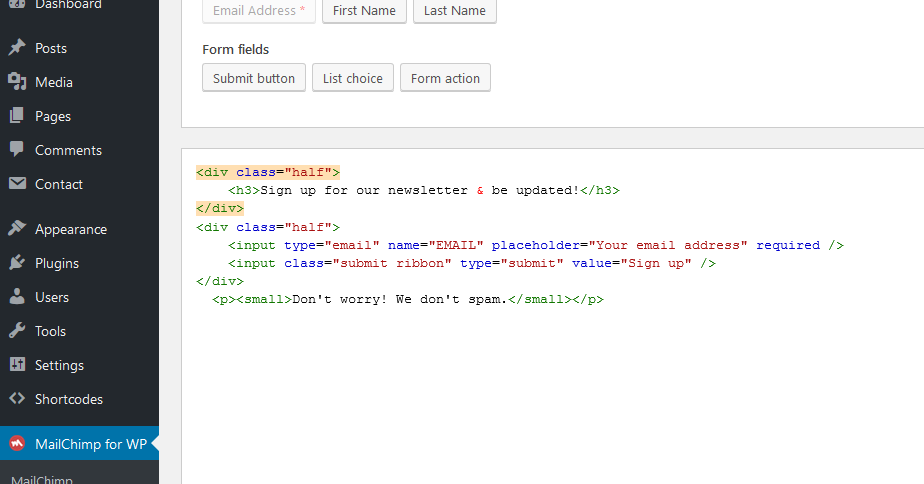Viewport: 924px width, 484px height.
Task: Insert the First Name field button
Action: pyautogui.click(x=364, y=11)
